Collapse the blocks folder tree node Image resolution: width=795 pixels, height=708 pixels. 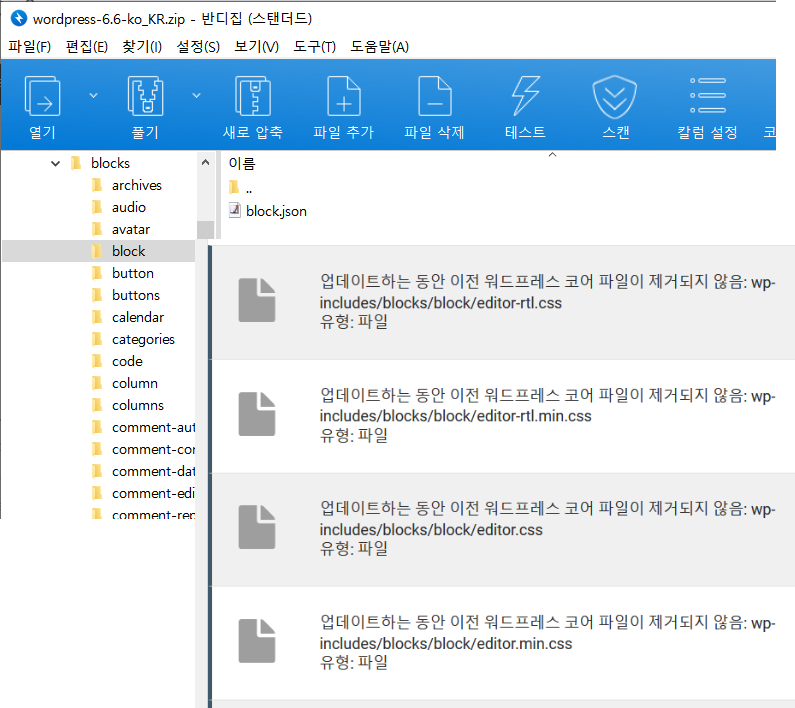[x=55, y=163]
